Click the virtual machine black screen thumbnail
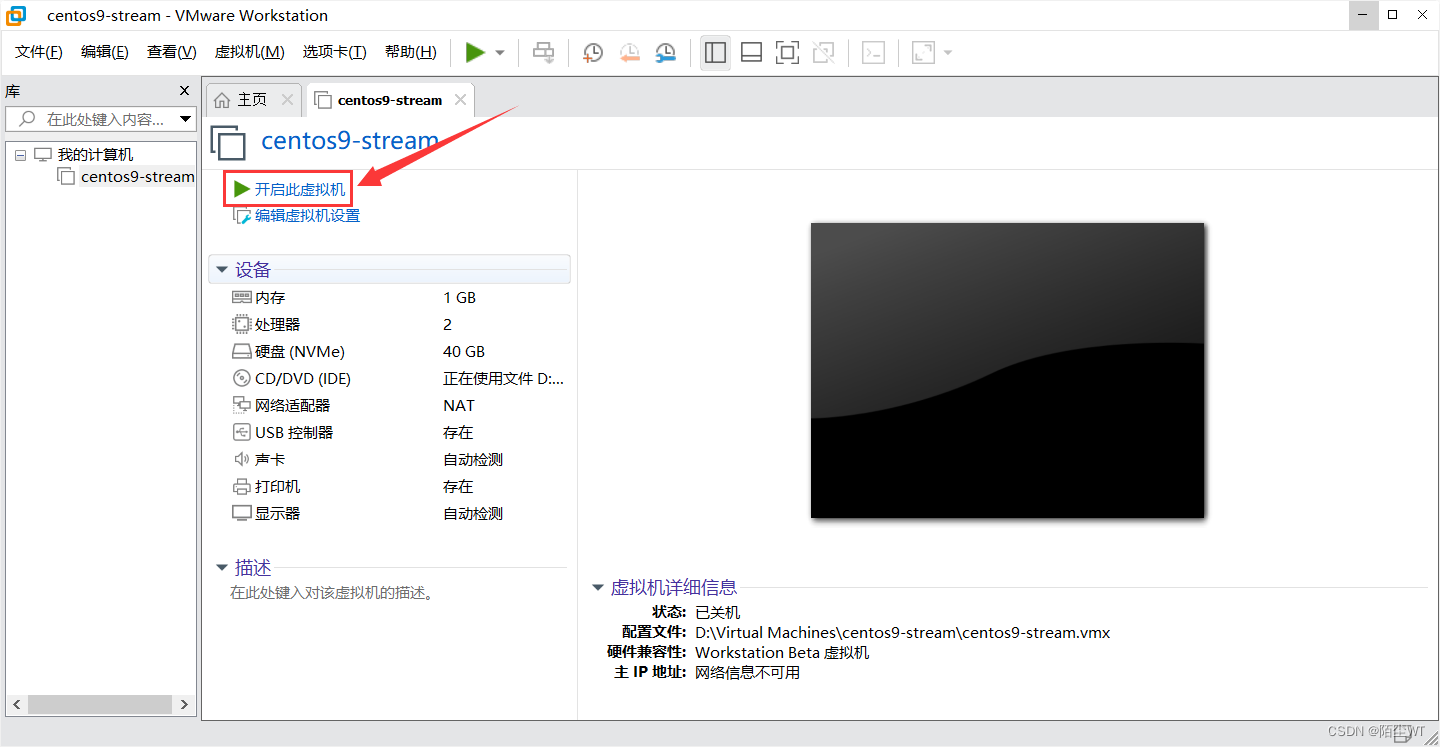This screenshot has height=747, width=1440. pos(1007,370)
